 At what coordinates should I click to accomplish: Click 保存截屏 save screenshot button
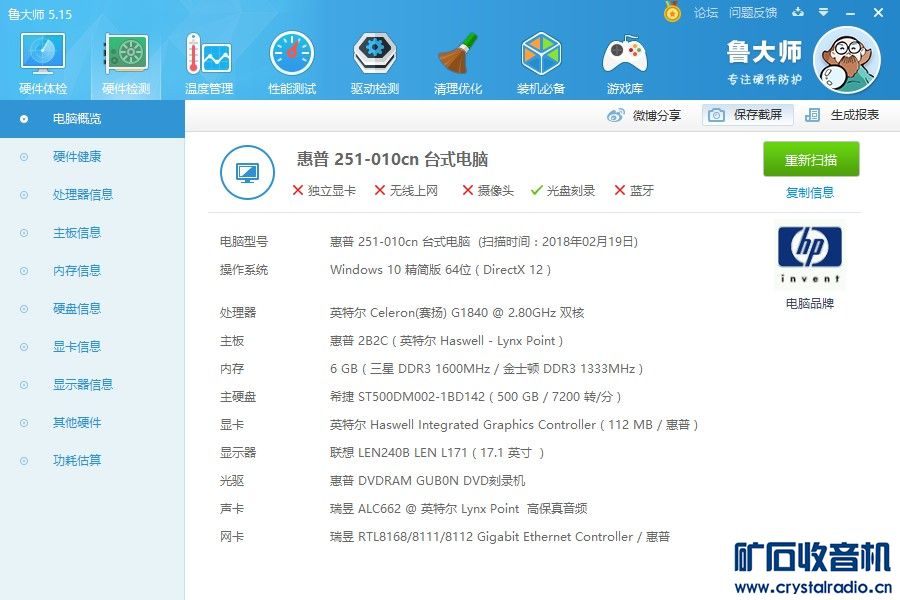pos(747,115)
